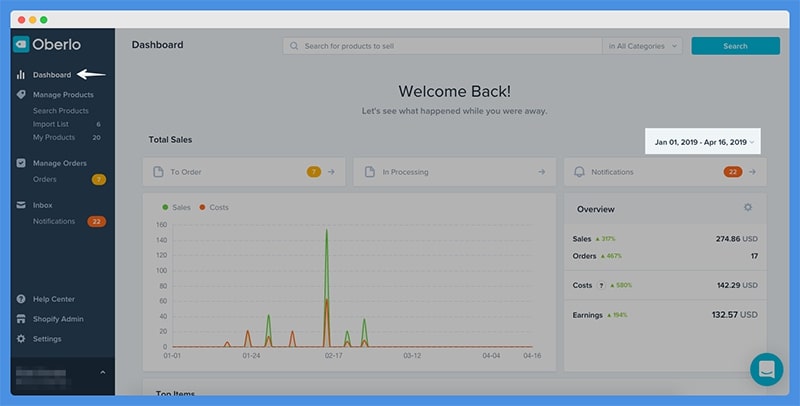The width and height of the screenshot is (800, 406).
Task: Click the Inbox envelope icon
Action: tap(21, 205)
